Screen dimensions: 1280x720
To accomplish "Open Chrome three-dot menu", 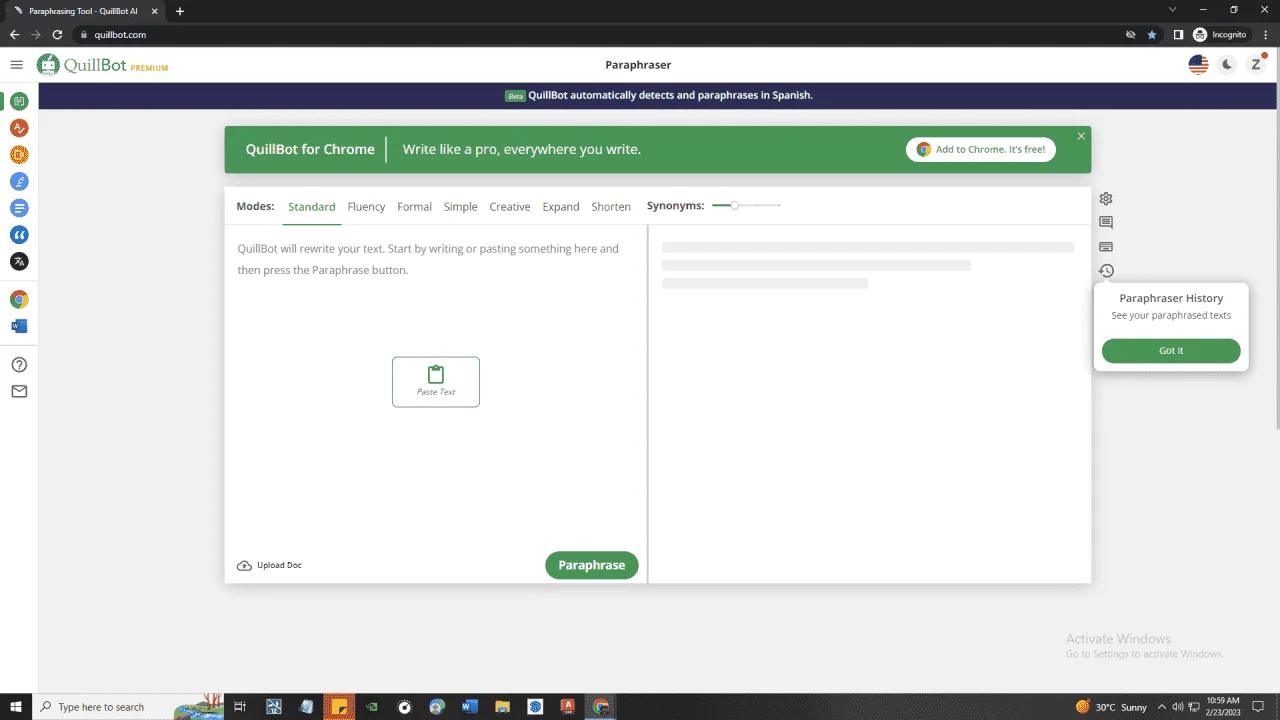I will (1266, 34).
